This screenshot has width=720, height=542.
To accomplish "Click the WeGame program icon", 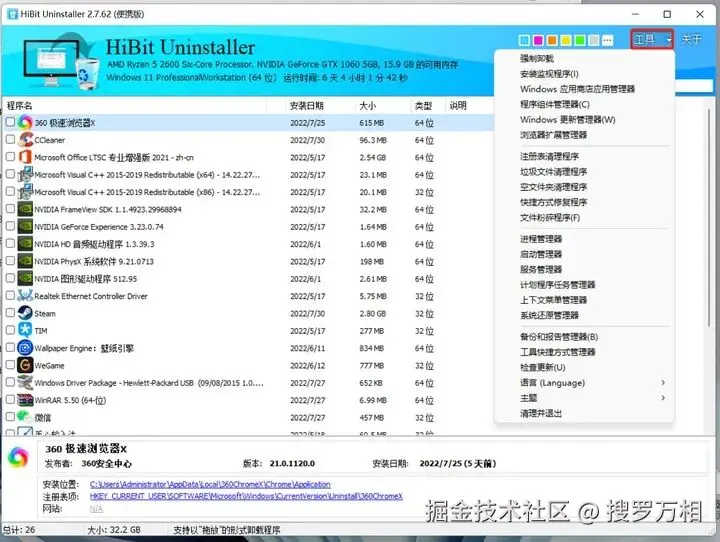I will click(x=25, y=365).
